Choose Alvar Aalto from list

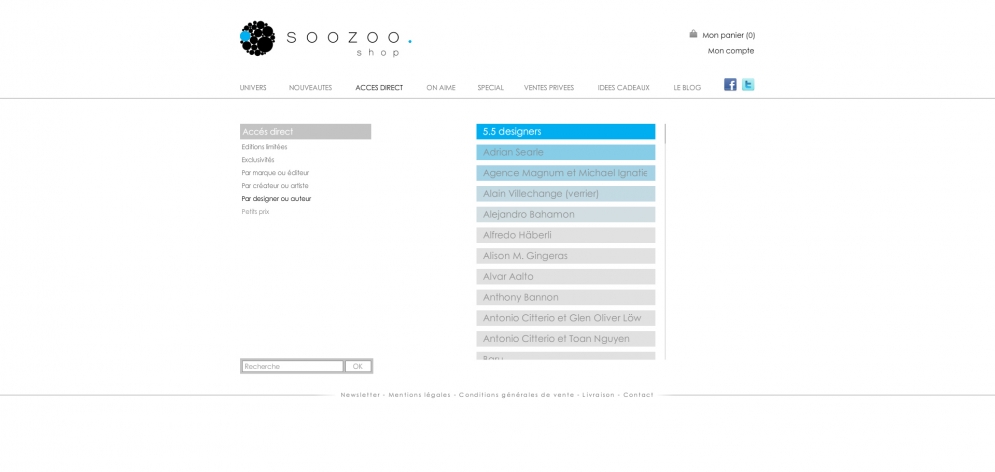point(566,277)
